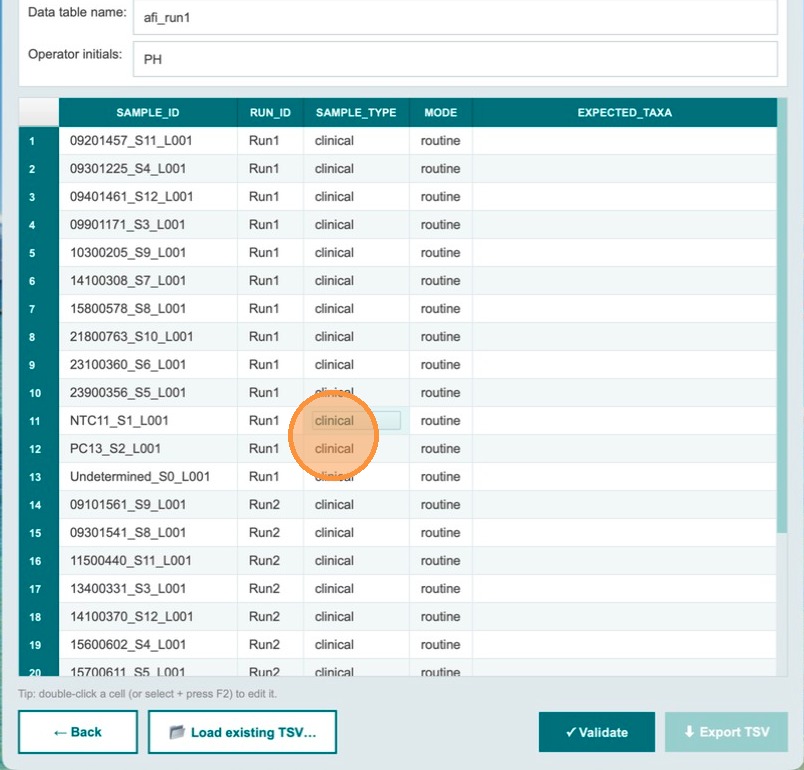The image size is (804, 770).
Task: Select sample type cell for PC13_S2_L001
Action: tap(356, 449)
